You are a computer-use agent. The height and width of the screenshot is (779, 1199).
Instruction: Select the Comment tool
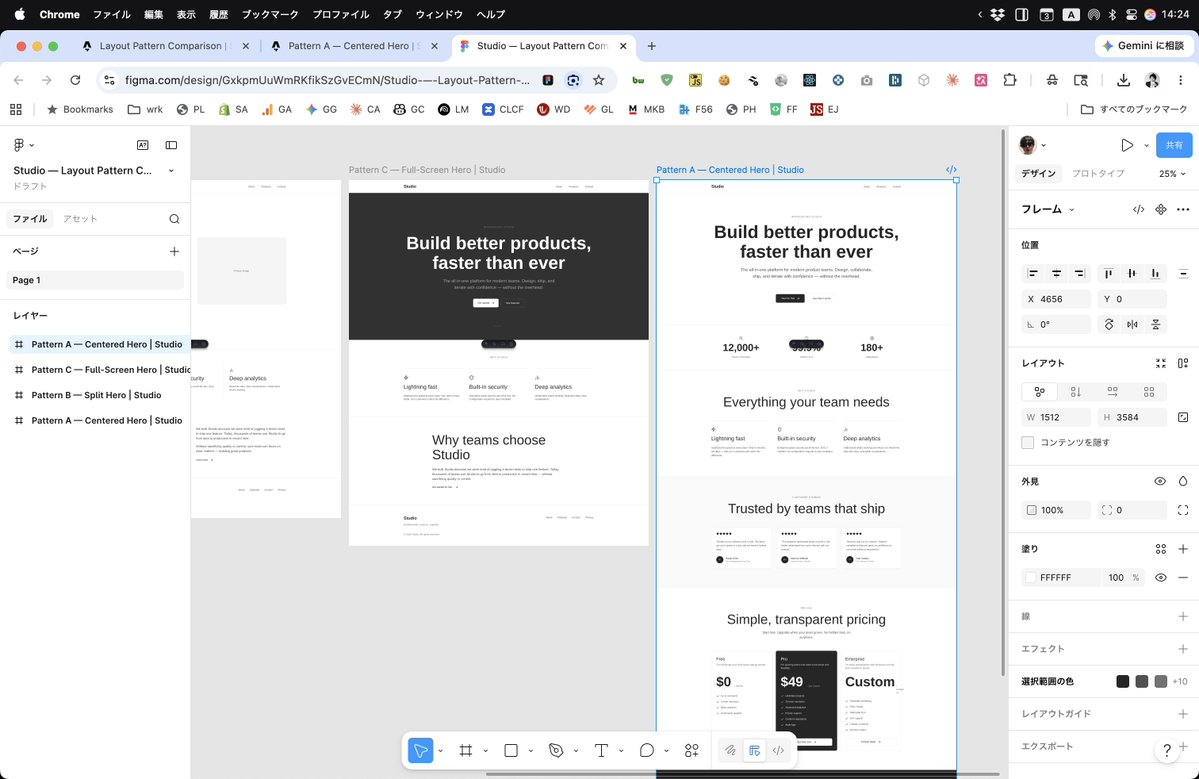647,751
